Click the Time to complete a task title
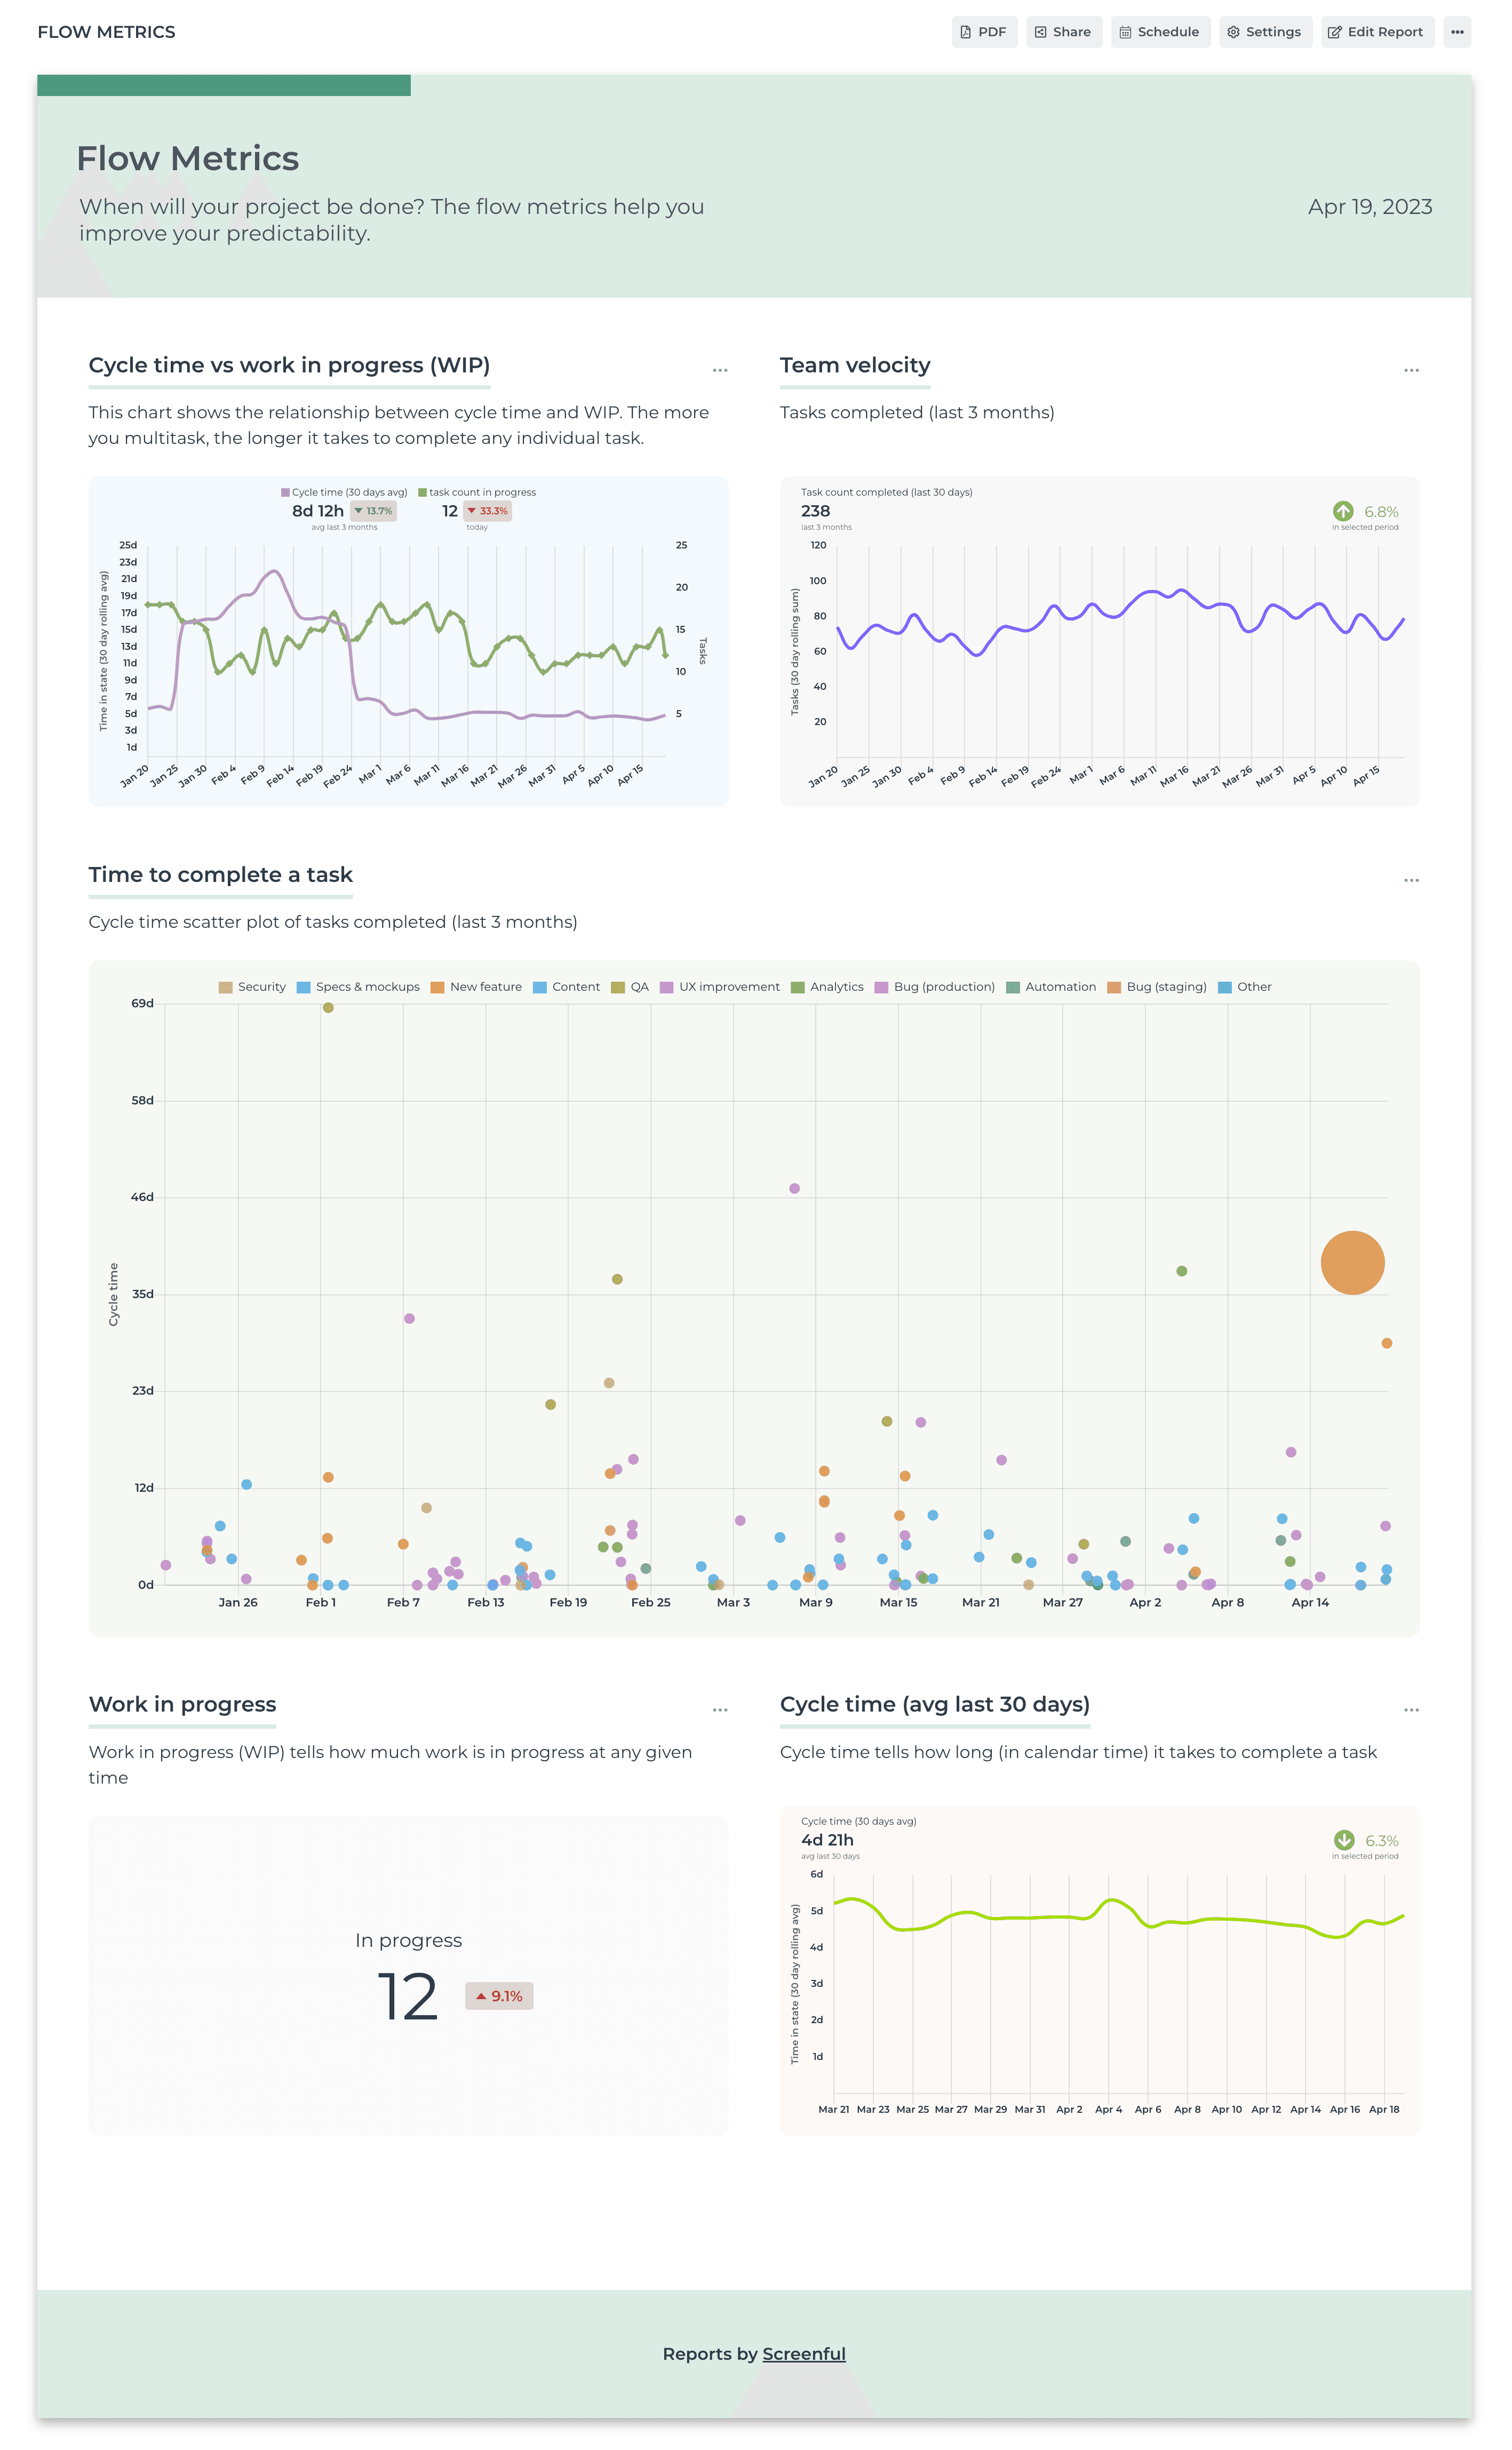 (x=220, y=875)
